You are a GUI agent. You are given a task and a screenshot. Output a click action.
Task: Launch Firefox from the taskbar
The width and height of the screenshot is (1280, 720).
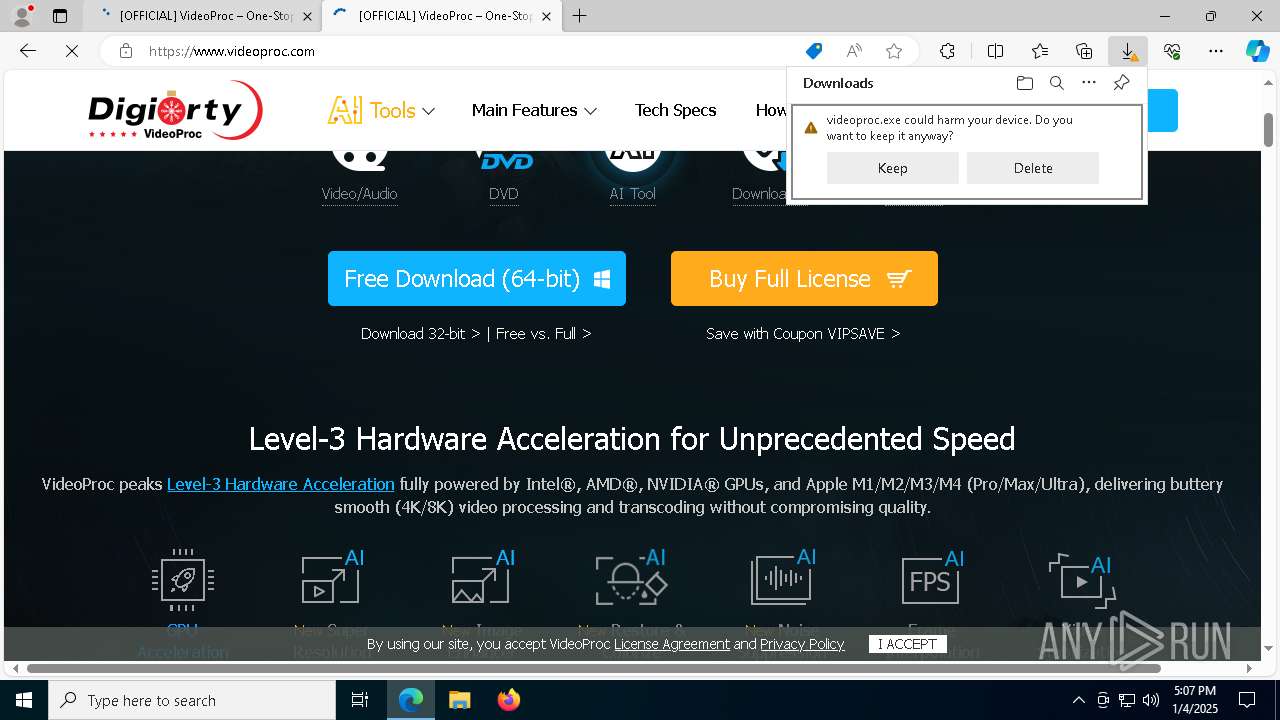509,700
